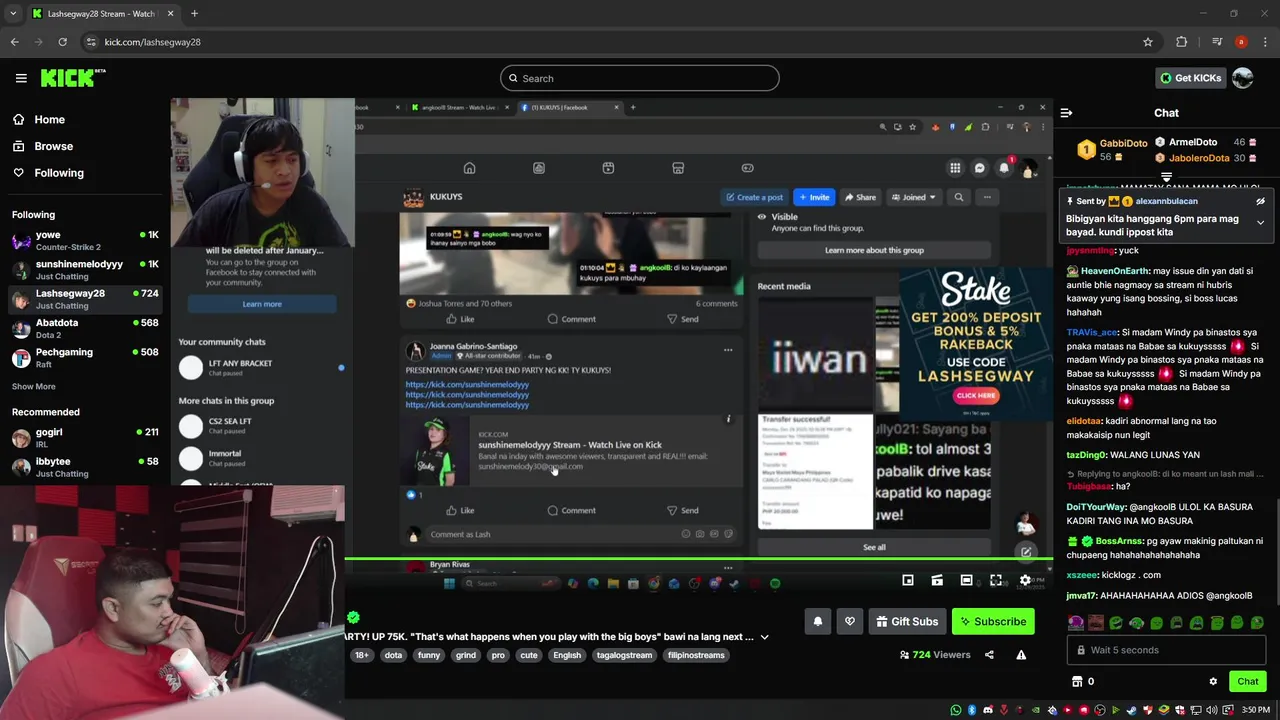
Task: Open recommended channel ibbytee
Action: tap(85, 467)
